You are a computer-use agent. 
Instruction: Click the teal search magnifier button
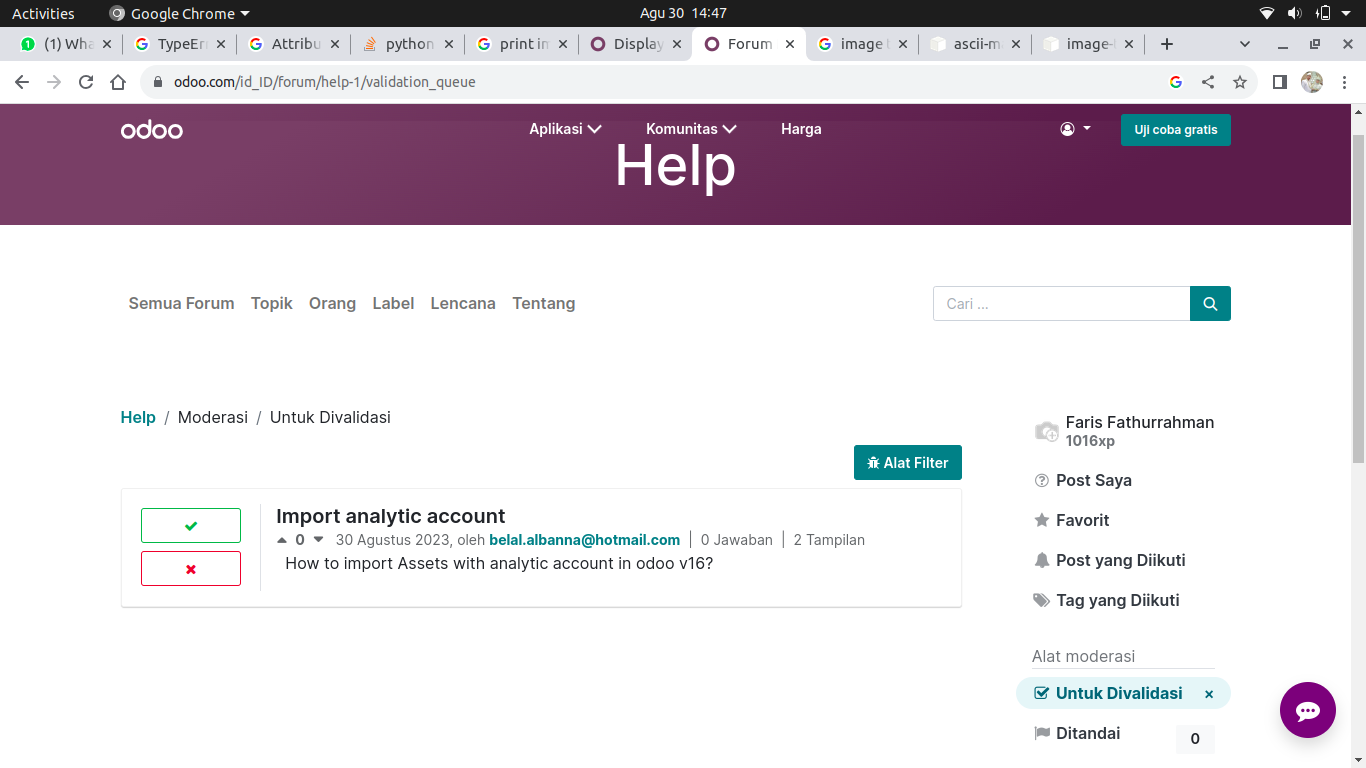tap(1210, 304)
